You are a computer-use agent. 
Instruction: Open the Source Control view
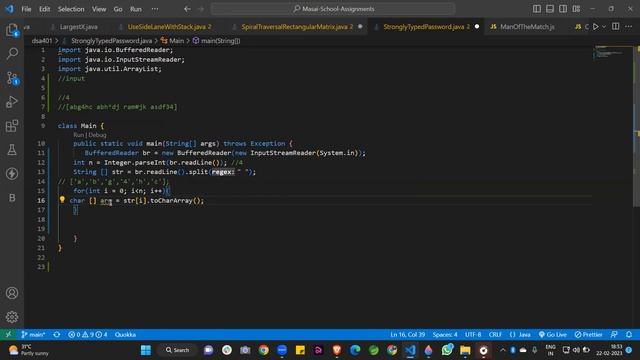(x=12, y=78)
